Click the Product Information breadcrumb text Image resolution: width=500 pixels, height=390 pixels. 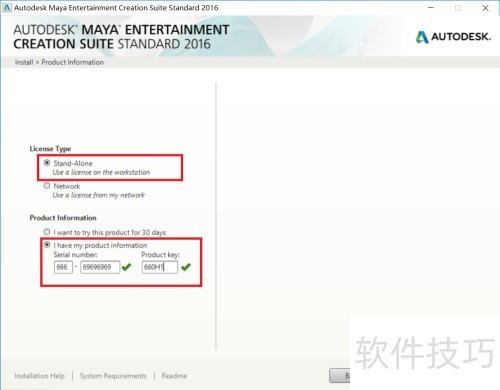(72, 62)
